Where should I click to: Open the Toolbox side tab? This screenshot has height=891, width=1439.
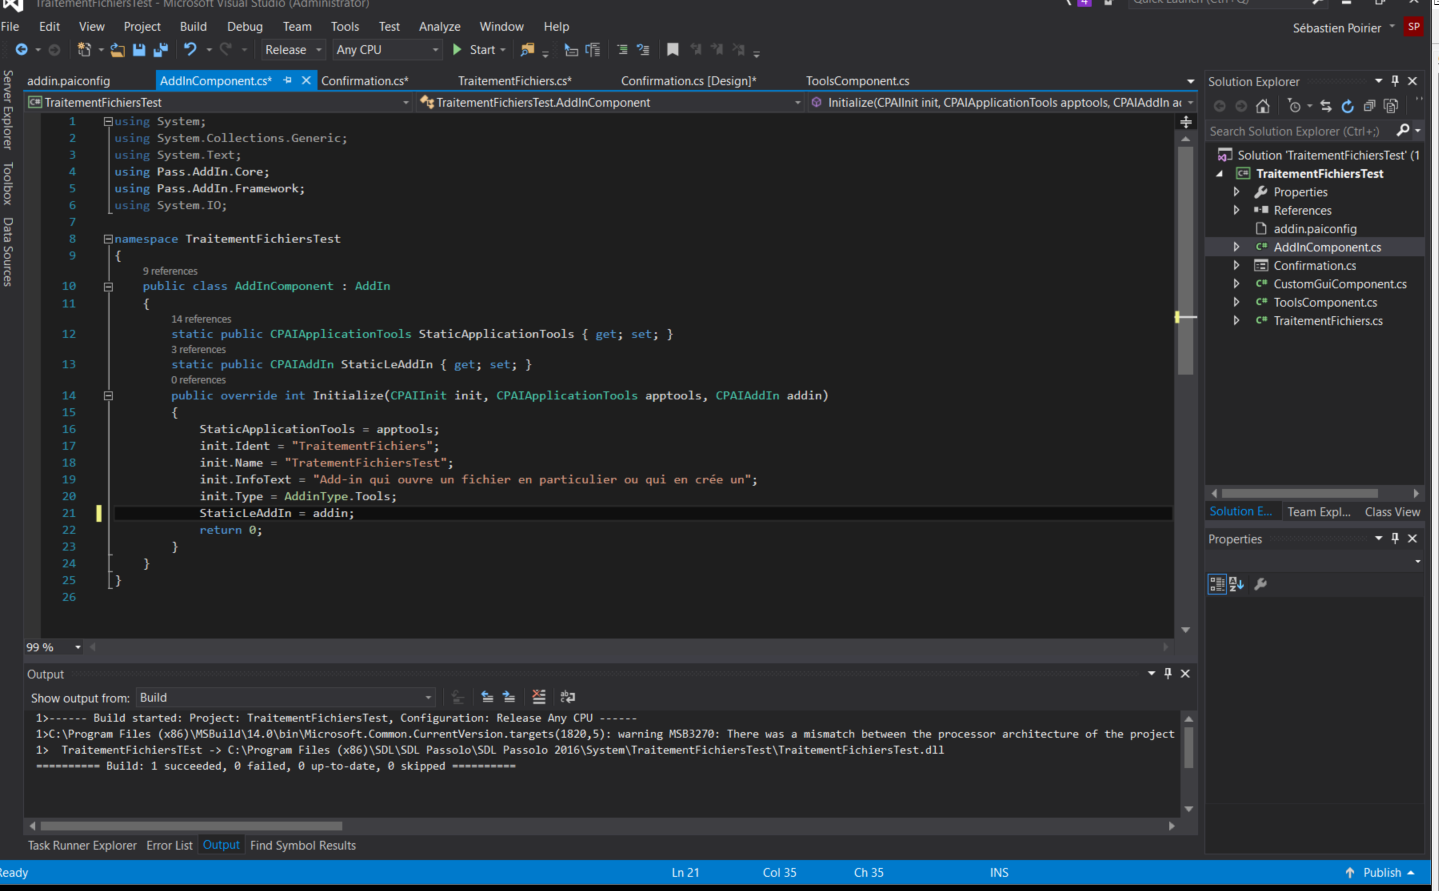coord(8,183)
